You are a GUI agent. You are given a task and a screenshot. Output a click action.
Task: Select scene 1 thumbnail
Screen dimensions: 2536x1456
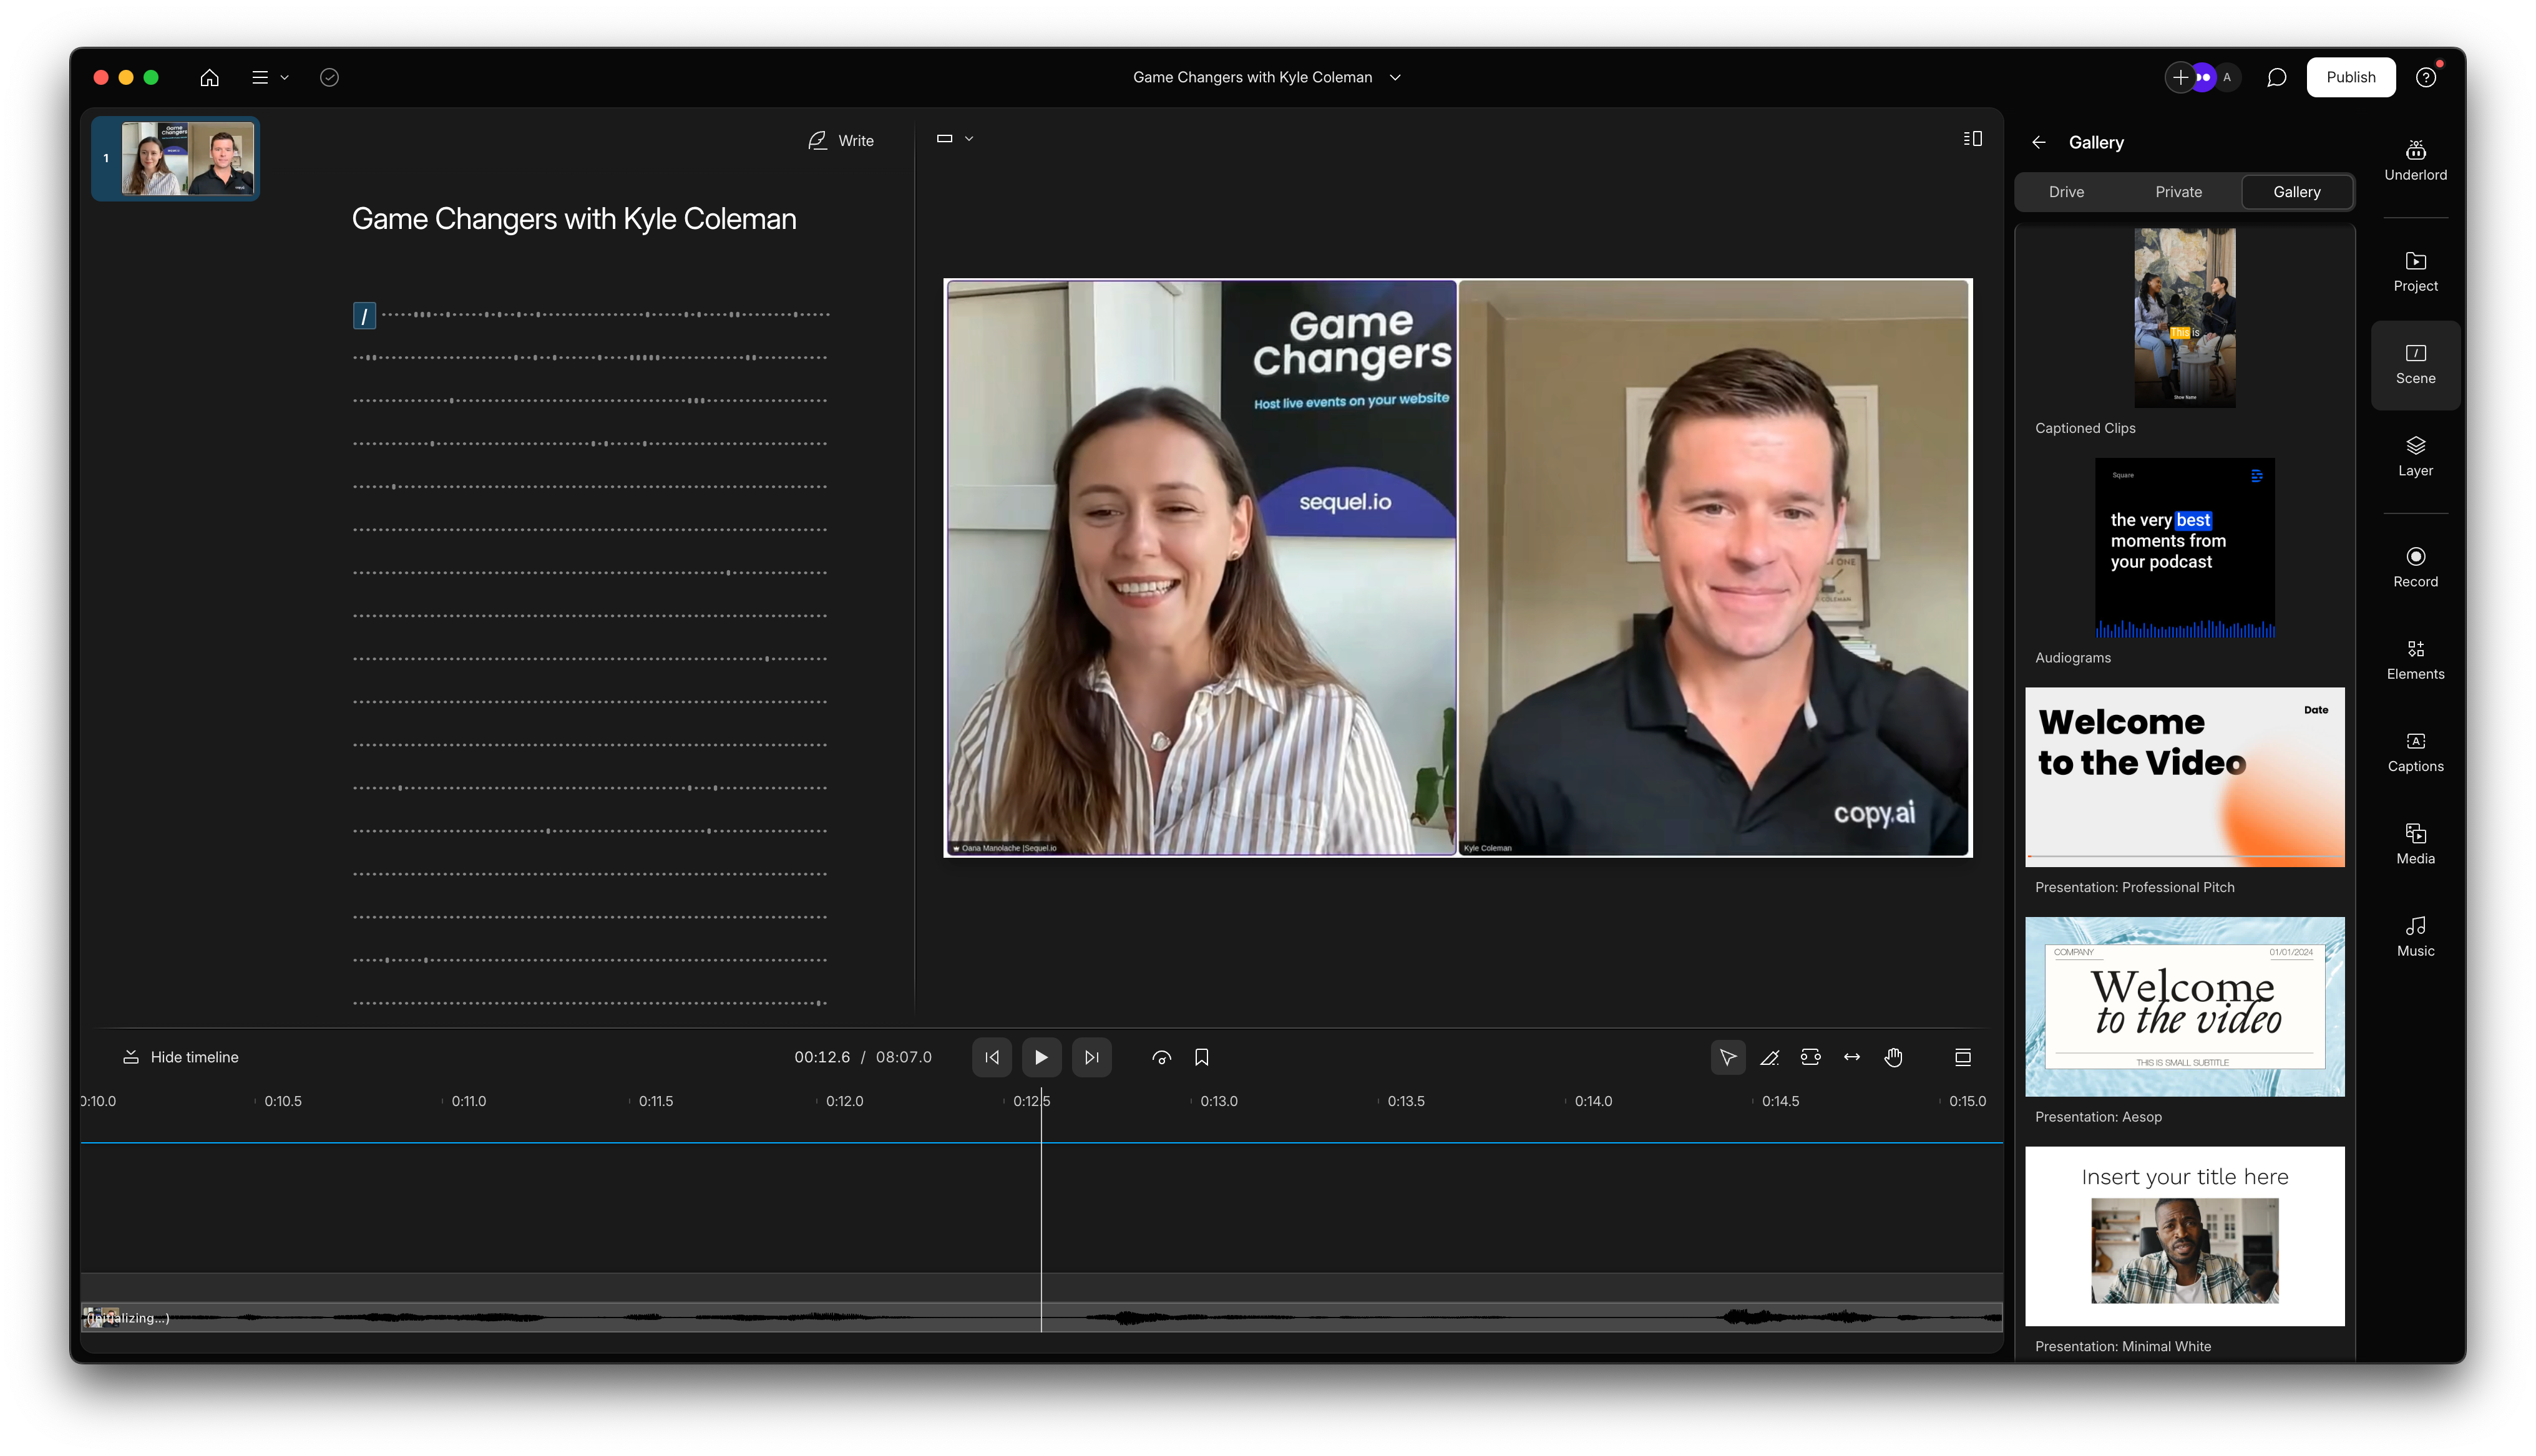click(176, 158)
